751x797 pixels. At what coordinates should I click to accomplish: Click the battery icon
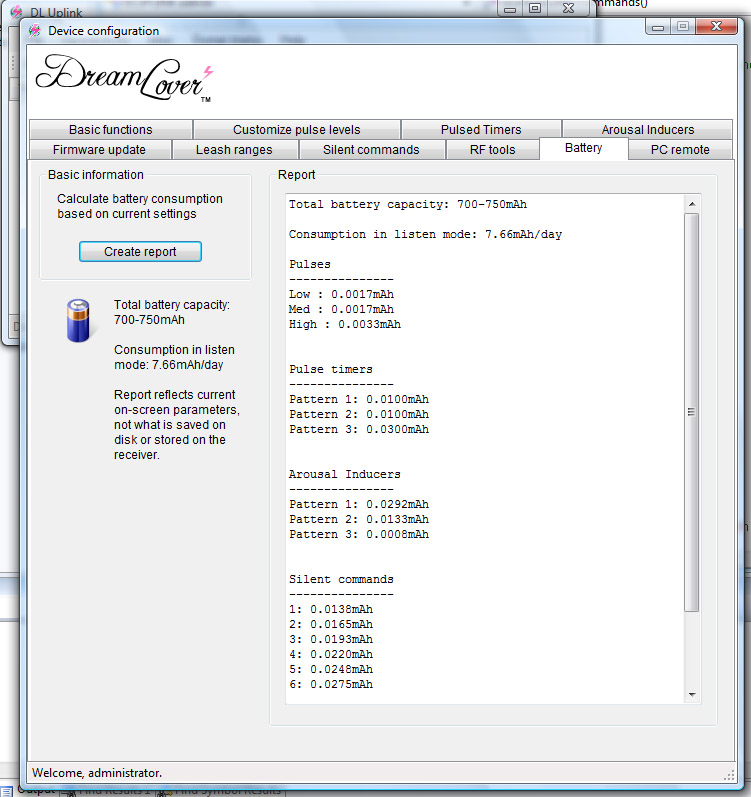pyautogui.click(x=78, y=321)
